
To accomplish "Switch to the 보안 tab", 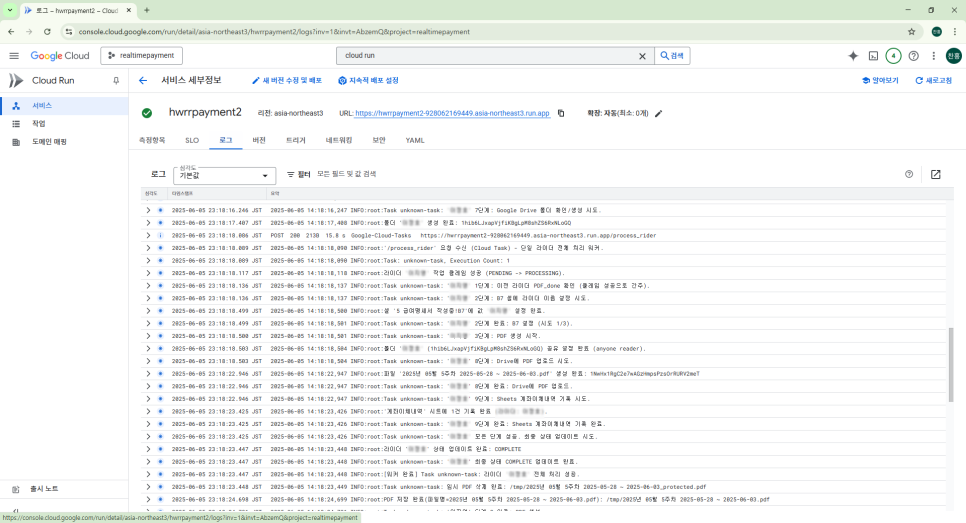I will pyautogui.click(x=379, y=140).
